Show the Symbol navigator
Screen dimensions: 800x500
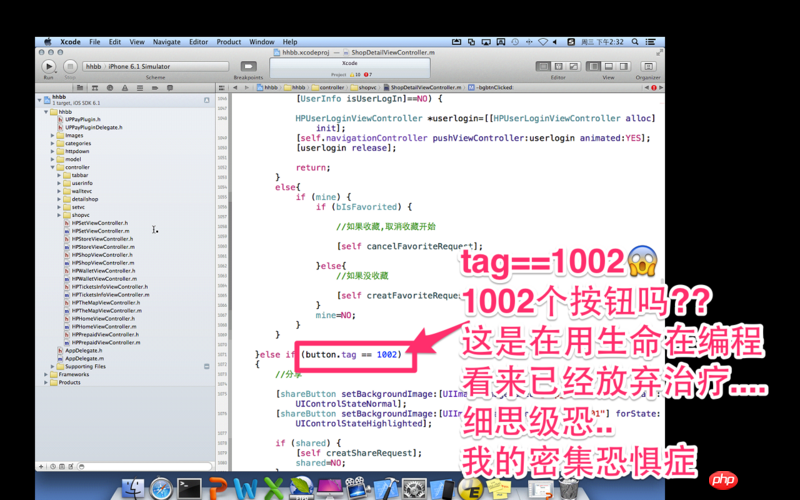pos(94,88)
